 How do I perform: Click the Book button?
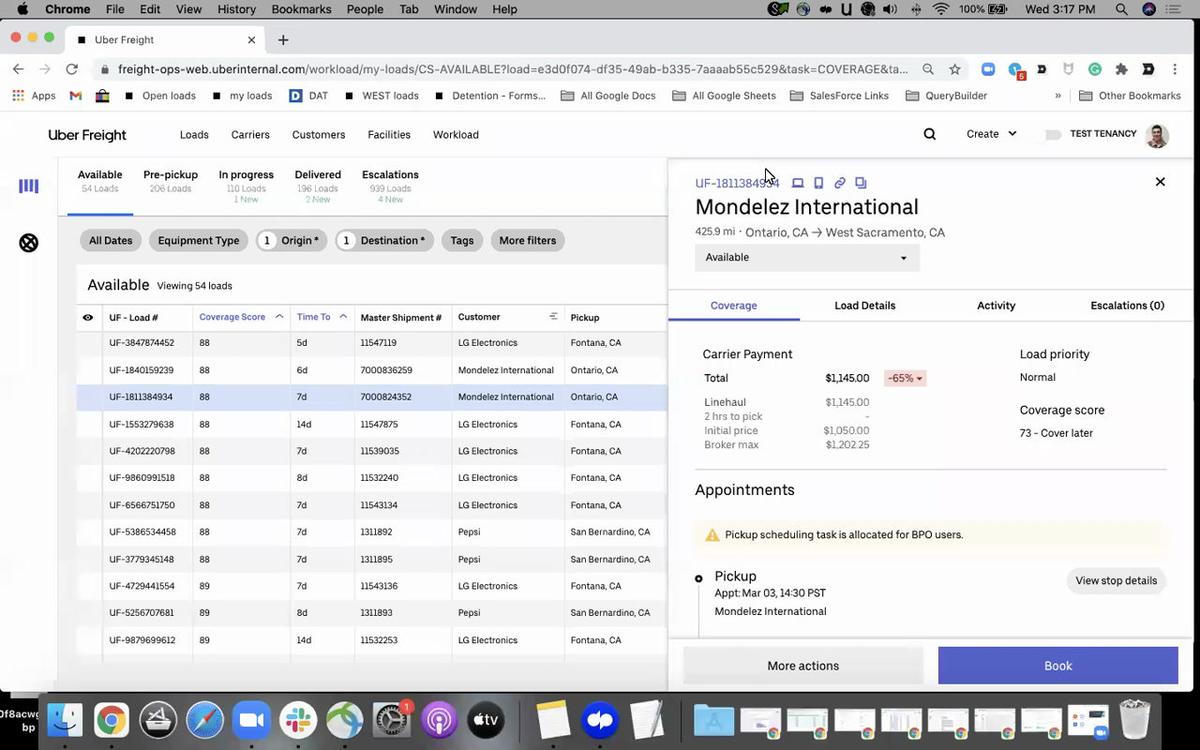(1058, 666)
